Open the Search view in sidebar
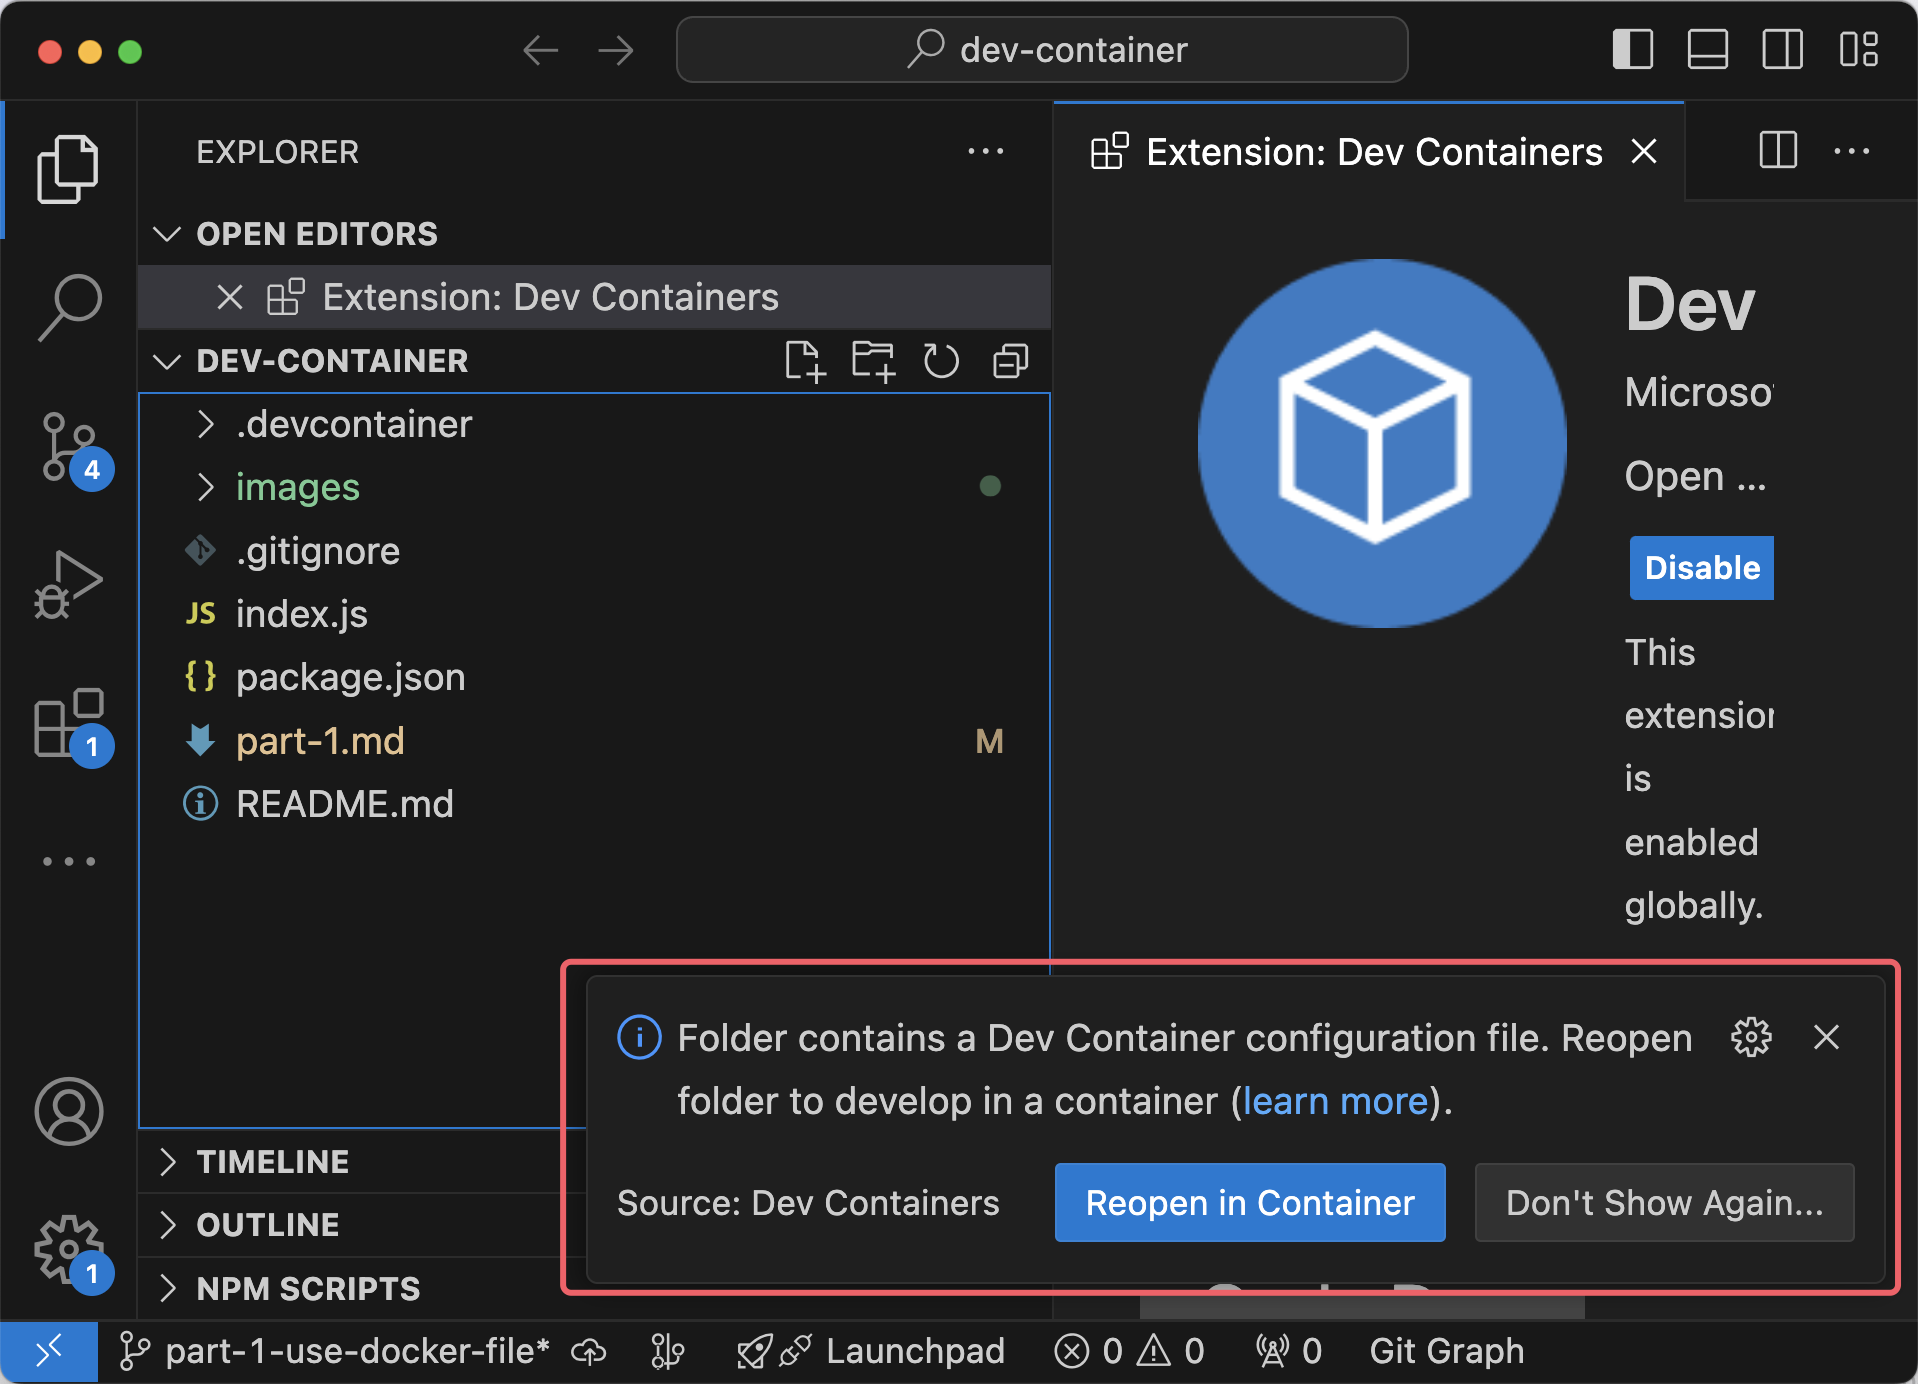1918x1384 pixels. pos(68,305)
